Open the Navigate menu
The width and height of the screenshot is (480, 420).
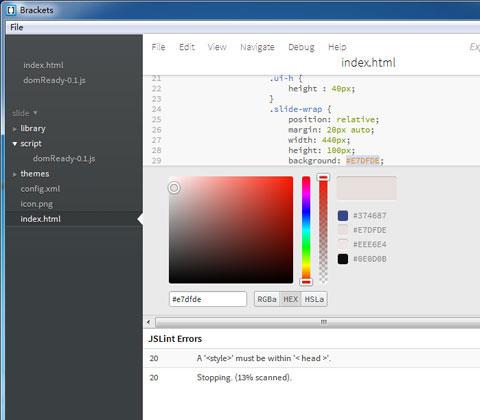(257, 47)
